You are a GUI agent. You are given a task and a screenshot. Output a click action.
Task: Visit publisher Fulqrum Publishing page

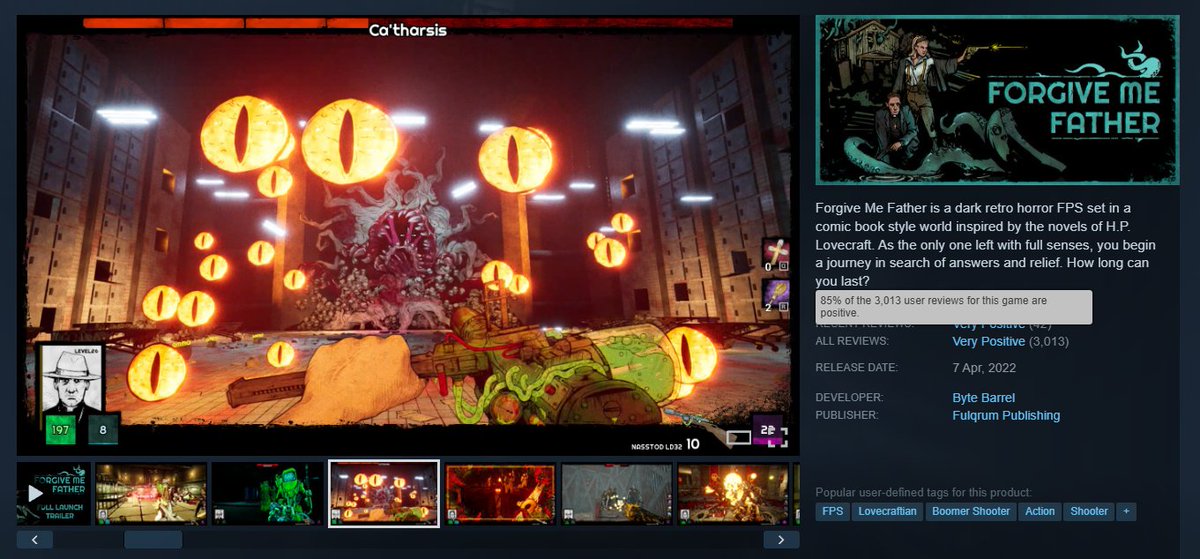1006,416
